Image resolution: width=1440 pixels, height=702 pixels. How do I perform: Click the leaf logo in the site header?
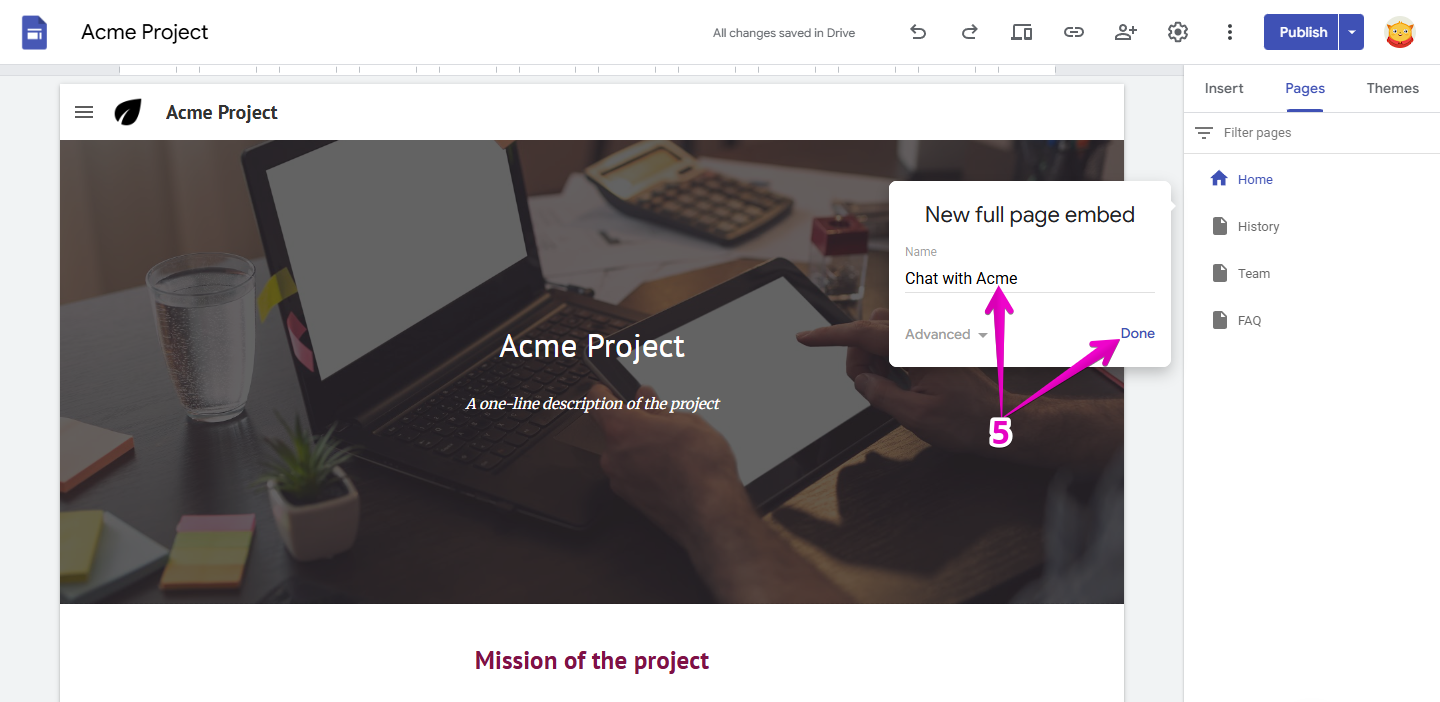coord(128,112)
